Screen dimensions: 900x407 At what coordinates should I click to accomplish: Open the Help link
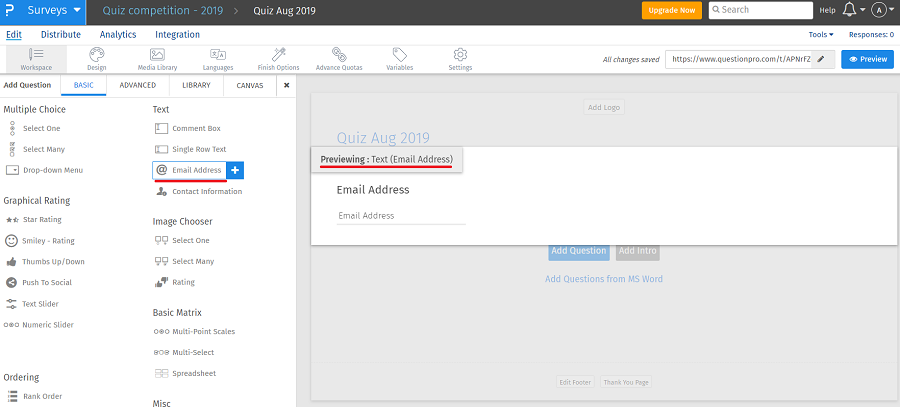click(x=827, y=10)
